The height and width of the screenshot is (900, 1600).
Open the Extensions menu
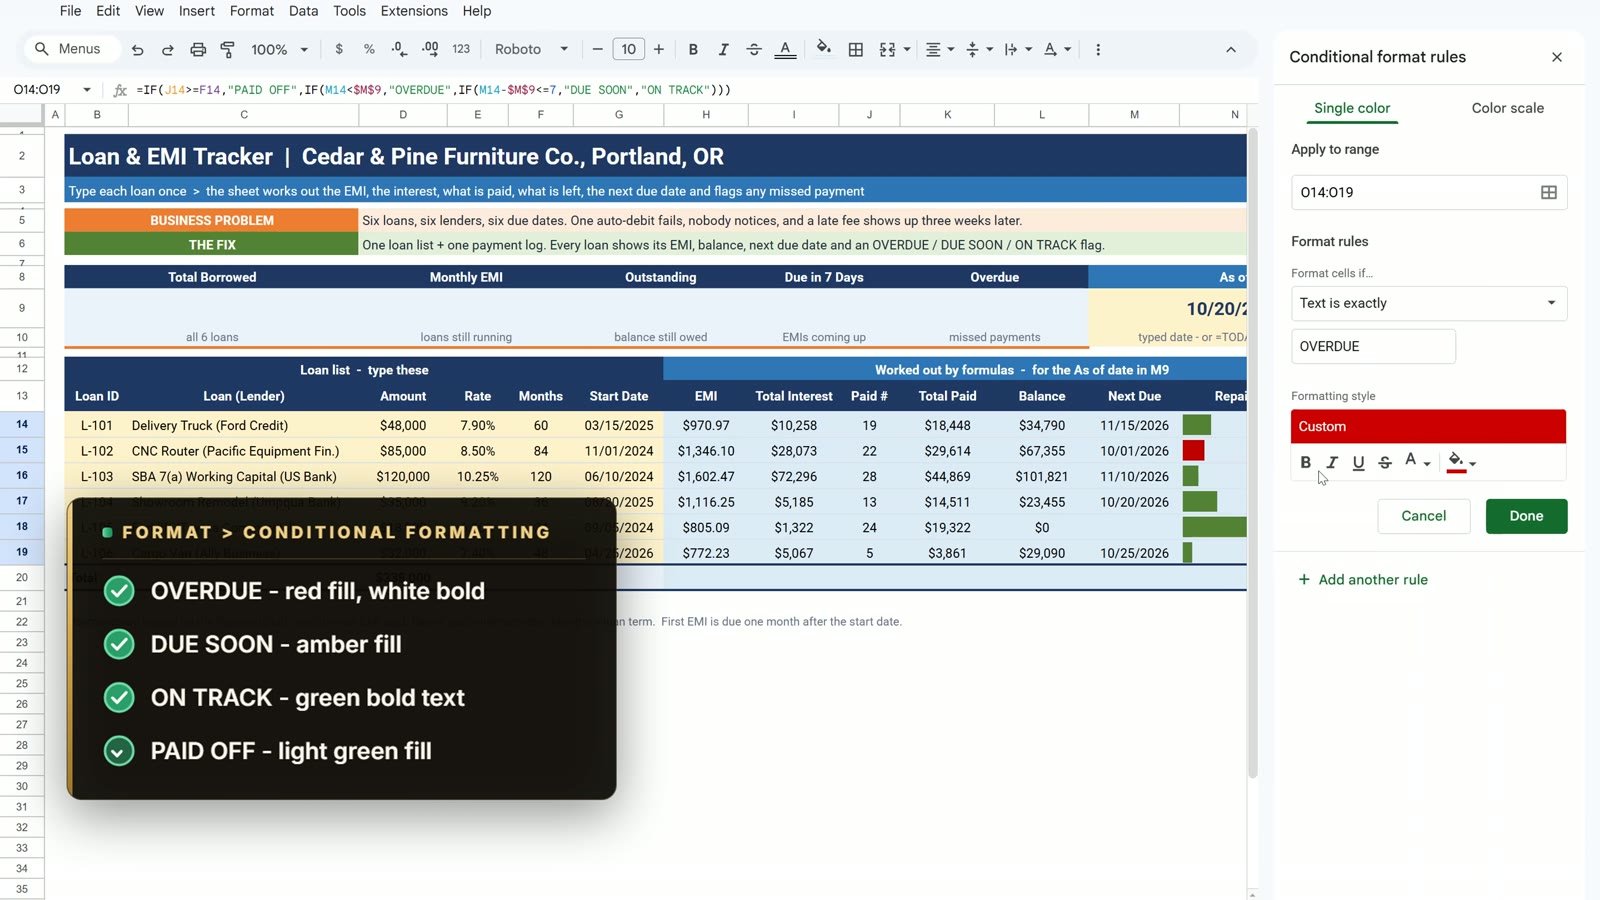(x=414, y=11)
